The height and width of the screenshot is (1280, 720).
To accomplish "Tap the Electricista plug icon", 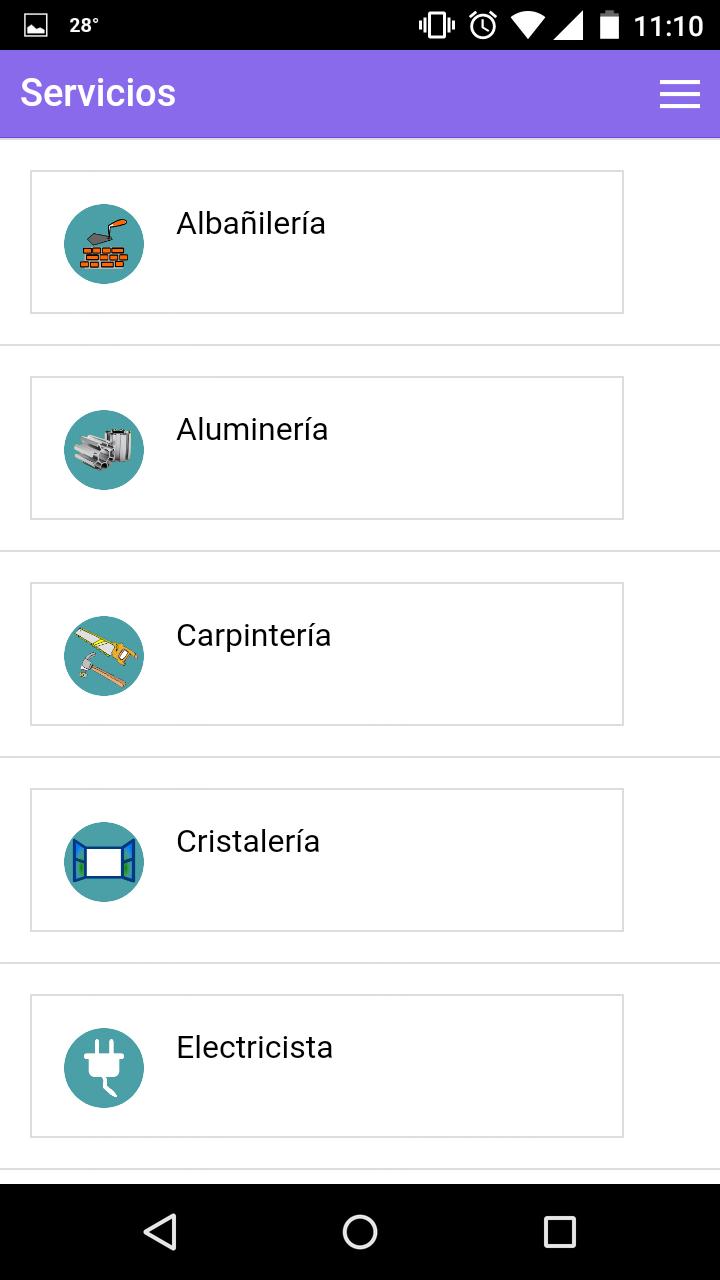I will (104, 1068).
